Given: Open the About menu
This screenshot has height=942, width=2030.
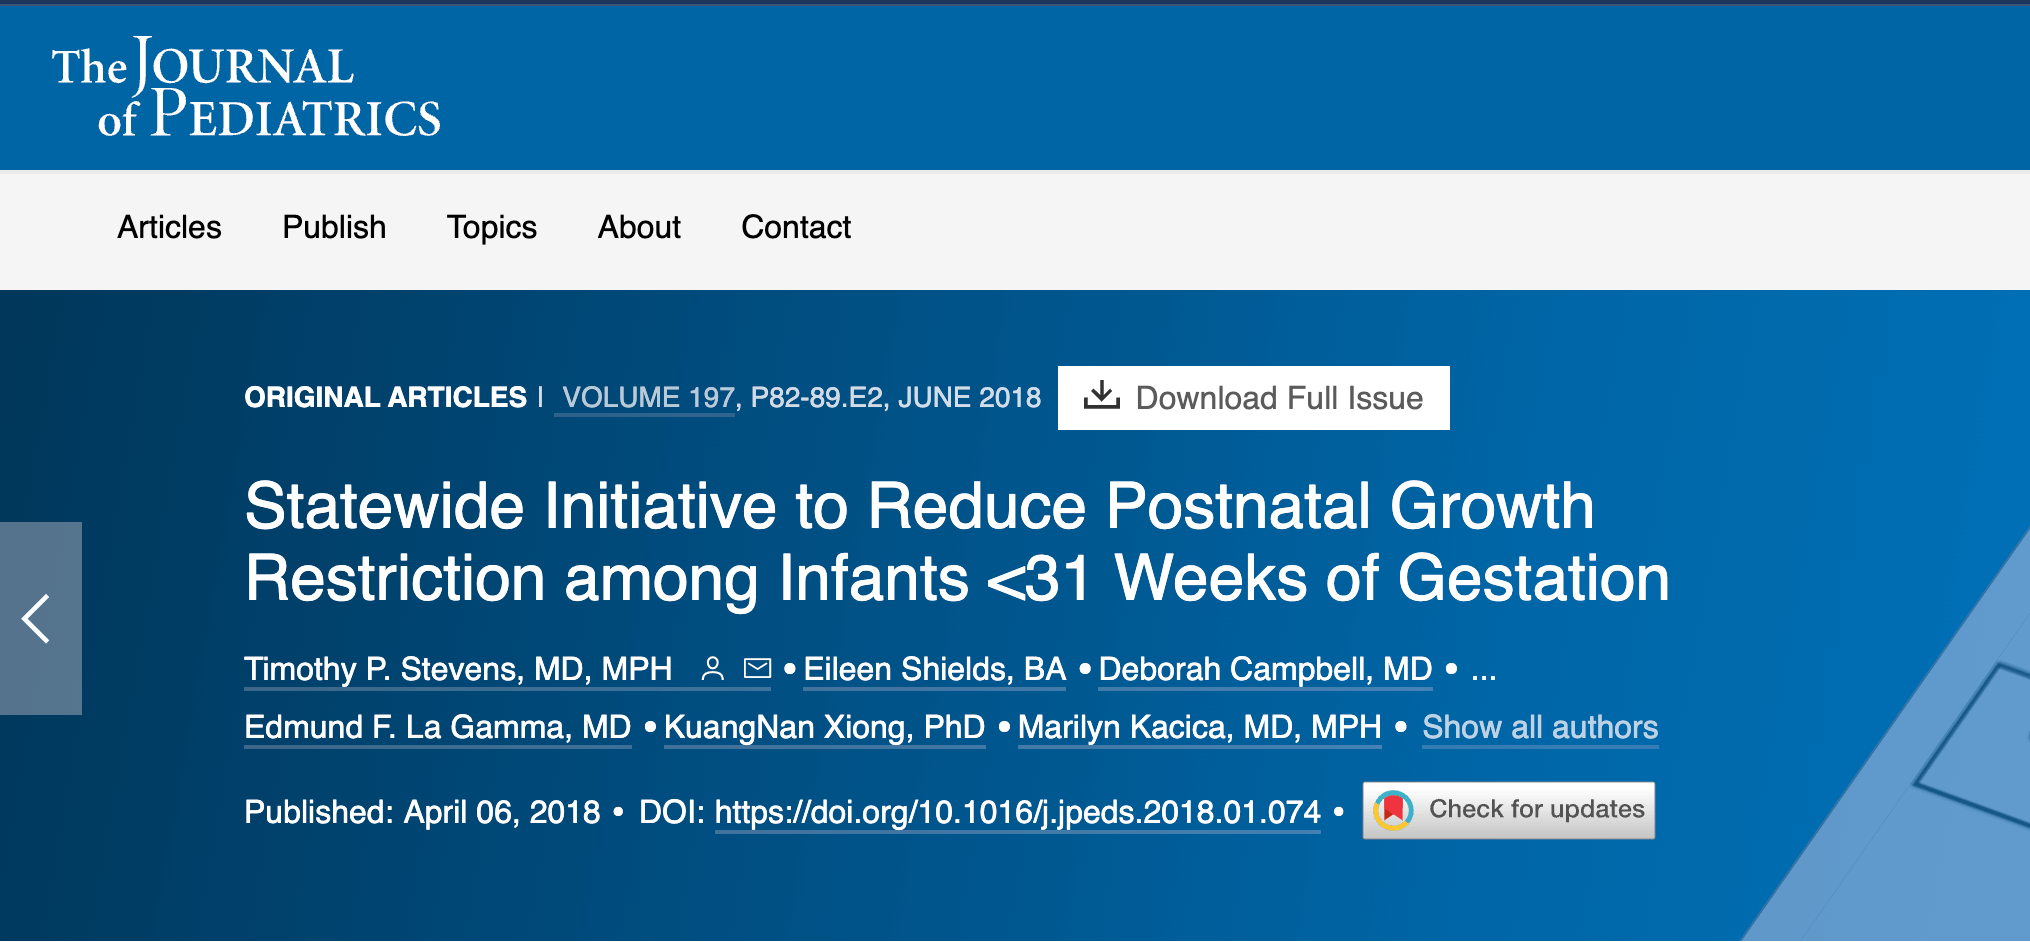Looking at the screenshot, I should tap(639, 228).
